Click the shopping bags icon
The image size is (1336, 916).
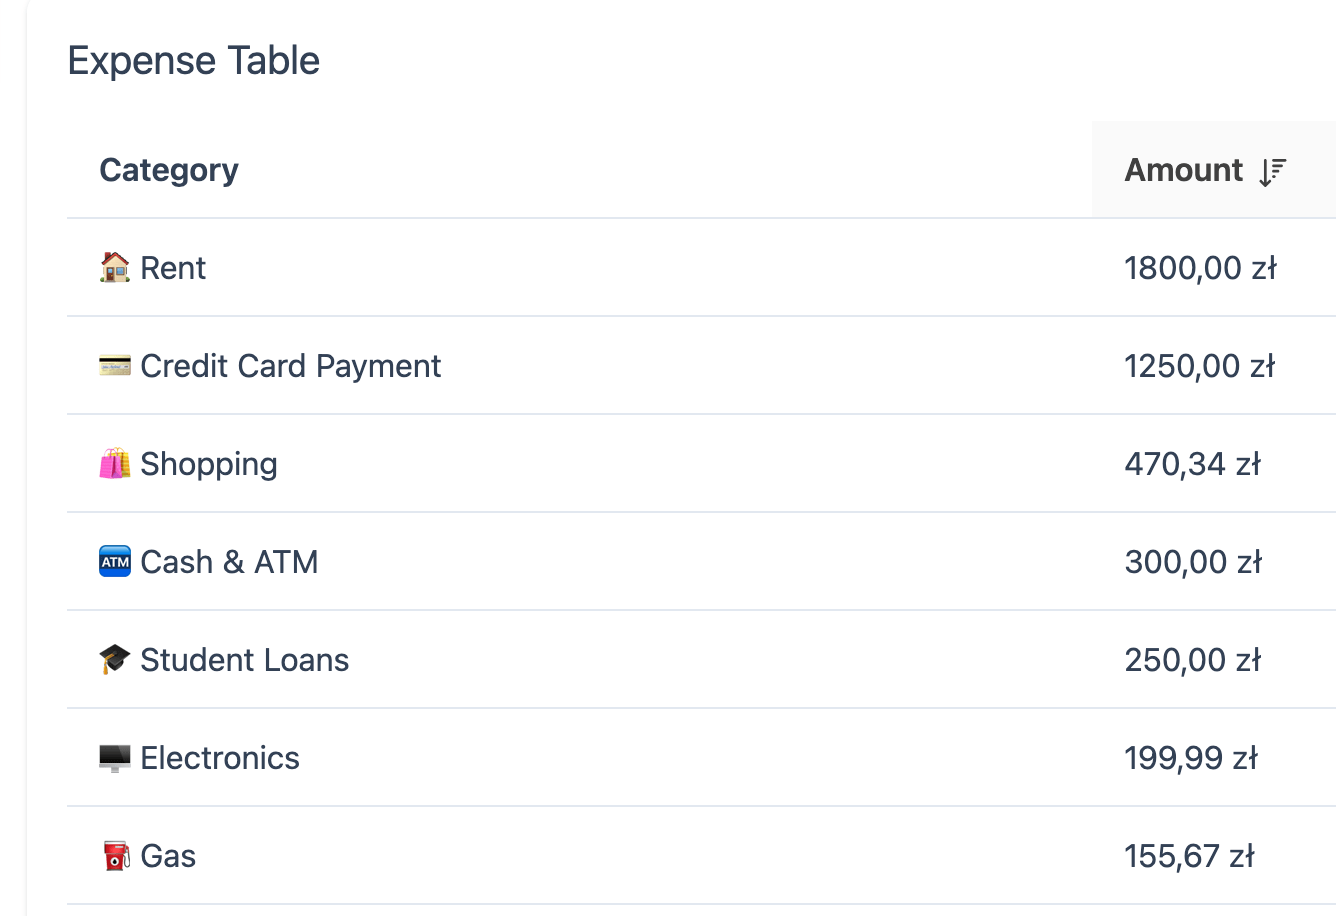[x=115, y=464]
